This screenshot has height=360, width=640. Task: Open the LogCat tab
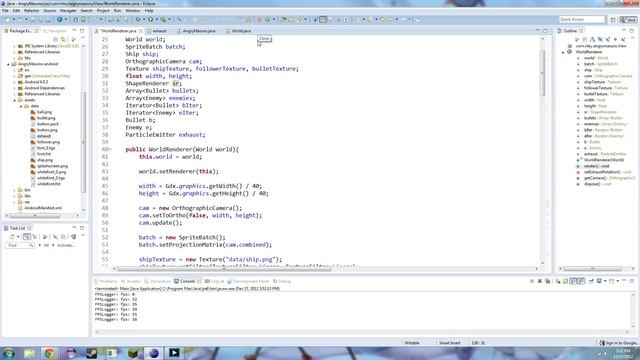pyautogui.click(x=215, y=281)
